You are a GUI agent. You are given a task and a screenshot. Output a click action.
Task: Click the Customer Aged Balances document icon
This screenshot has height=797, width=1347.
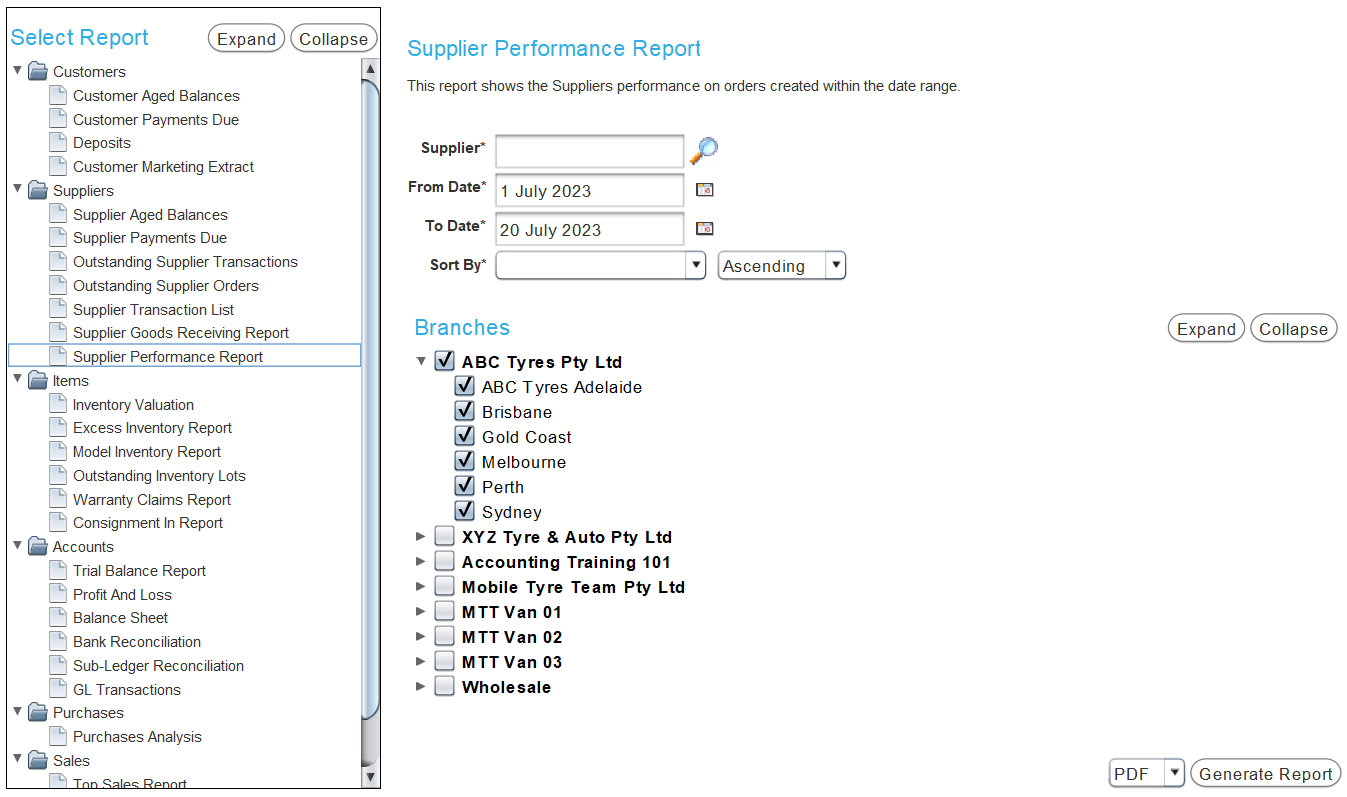(x=59, y=96)
